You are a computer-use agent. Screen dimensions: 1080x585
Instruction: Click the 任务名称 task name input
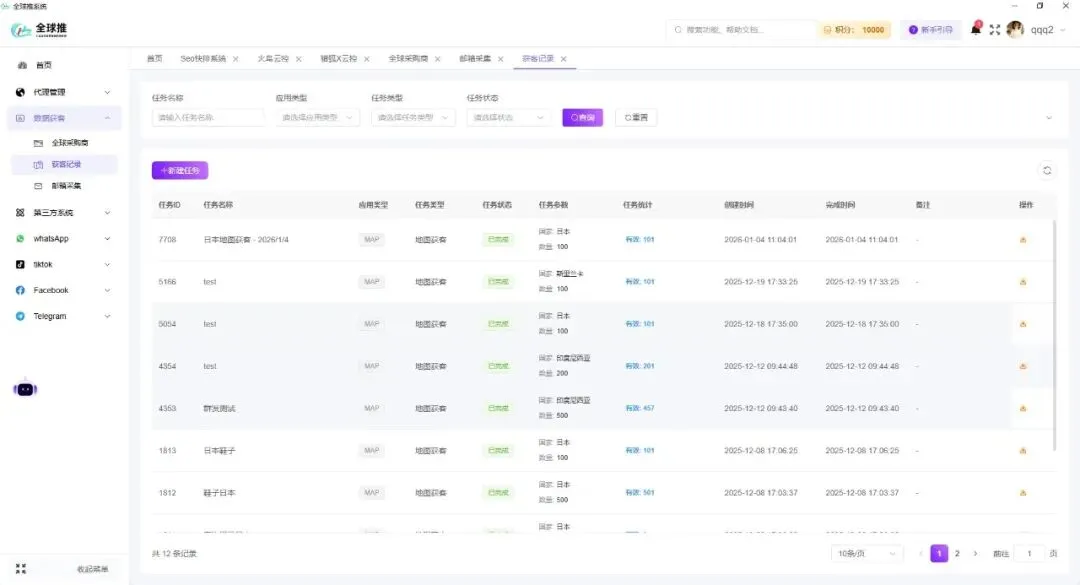point(208,118)
